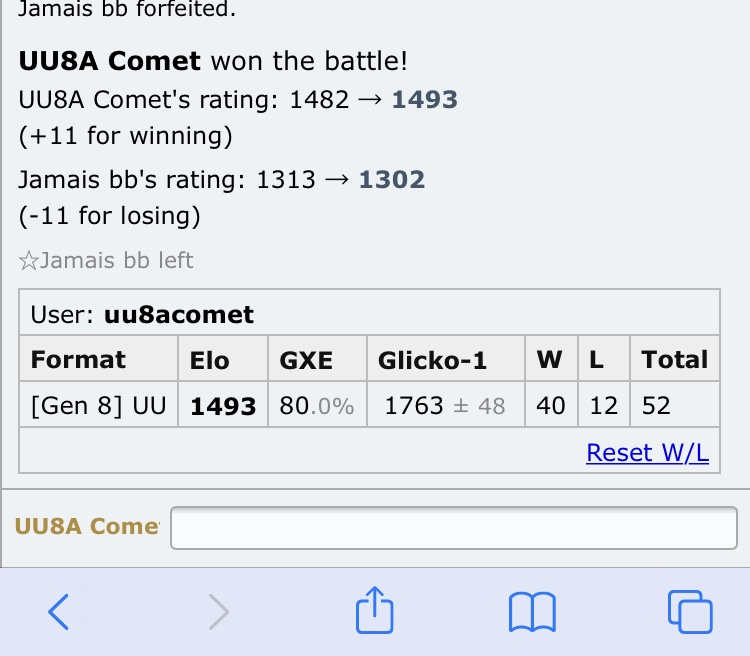750x656 pixels.
Task: Select the Elo column header
Action: [x=210, y=360]
